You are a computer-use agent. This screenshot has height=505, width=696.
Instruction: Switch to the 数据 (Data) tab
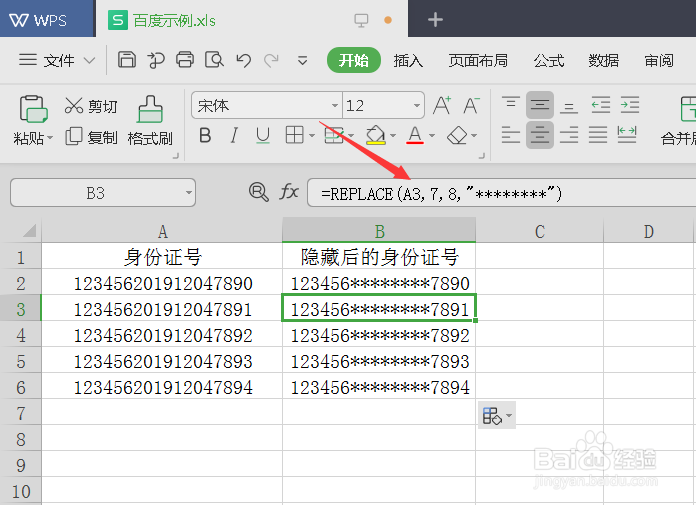point(604,60)
